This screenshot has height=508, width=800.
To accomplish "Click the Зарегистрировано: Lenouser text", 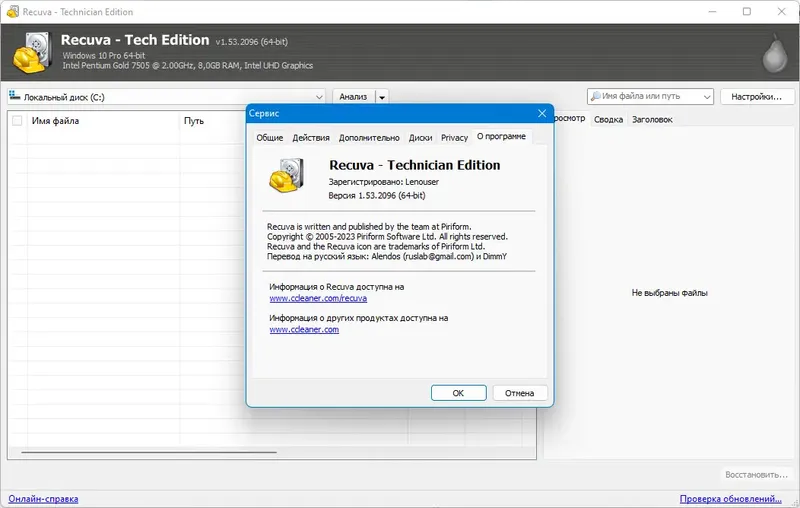I will click(384, 182).
